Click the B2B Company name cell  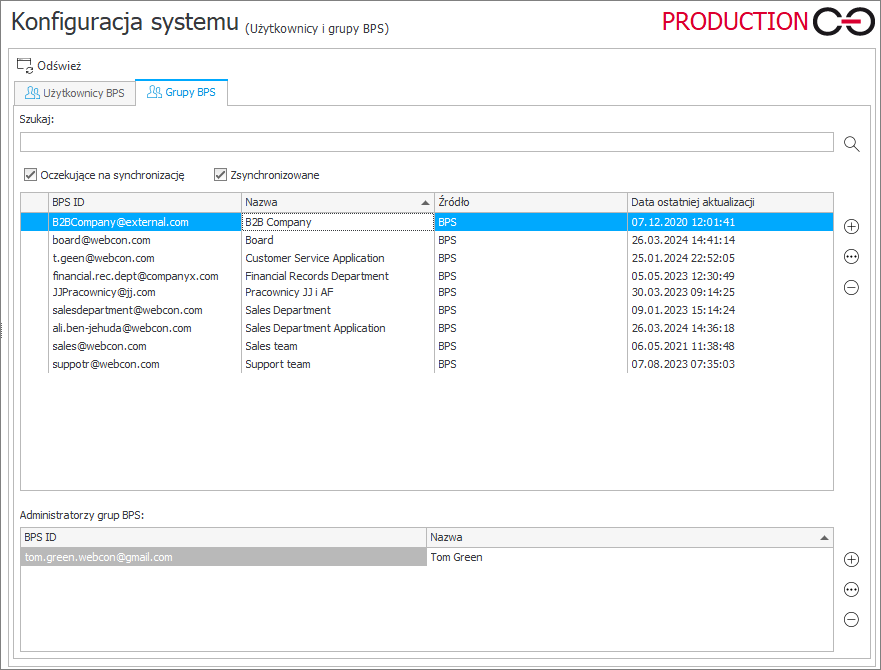338,222
